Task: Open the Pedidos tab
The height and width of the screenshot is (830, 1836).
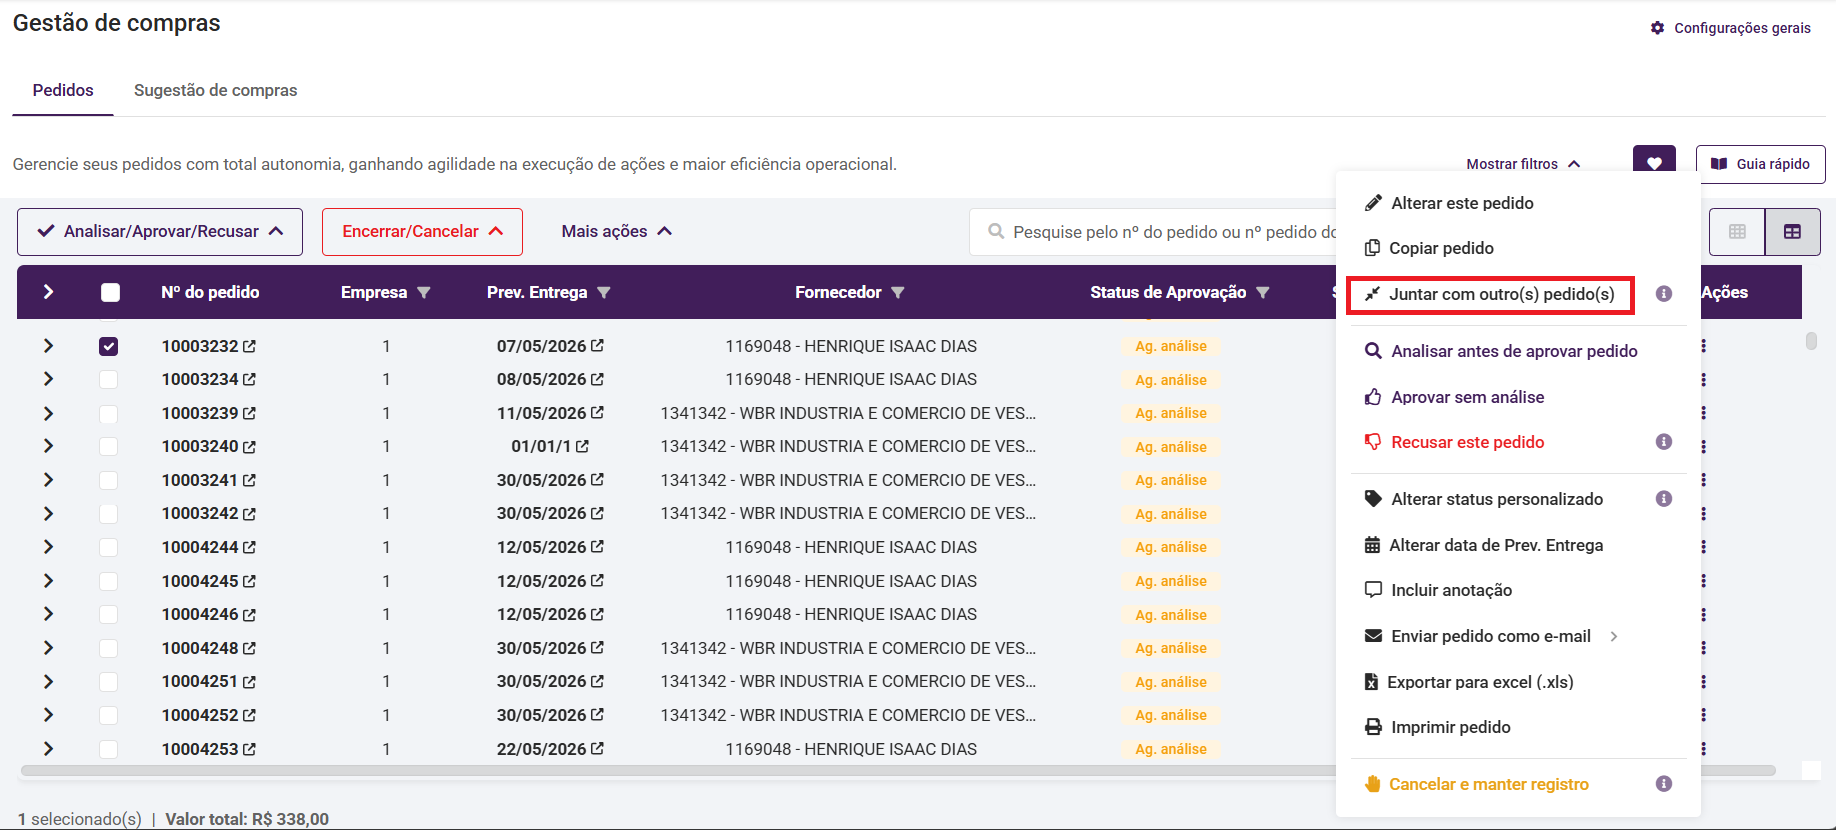Action: (63, 90)
